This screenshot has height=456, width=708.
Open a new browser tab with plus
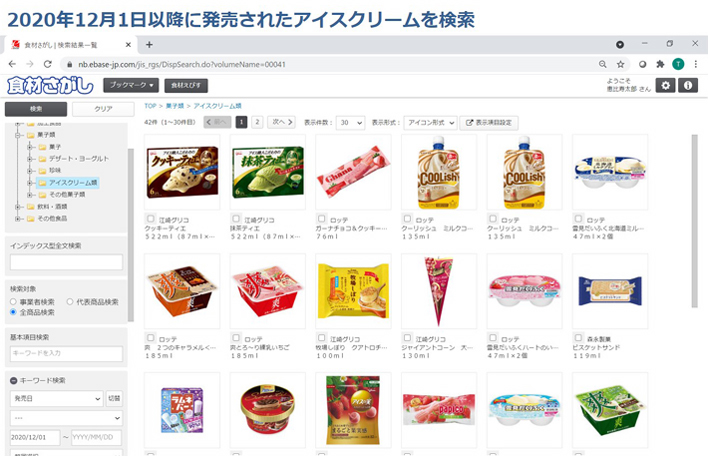click(x=149, y=44)
